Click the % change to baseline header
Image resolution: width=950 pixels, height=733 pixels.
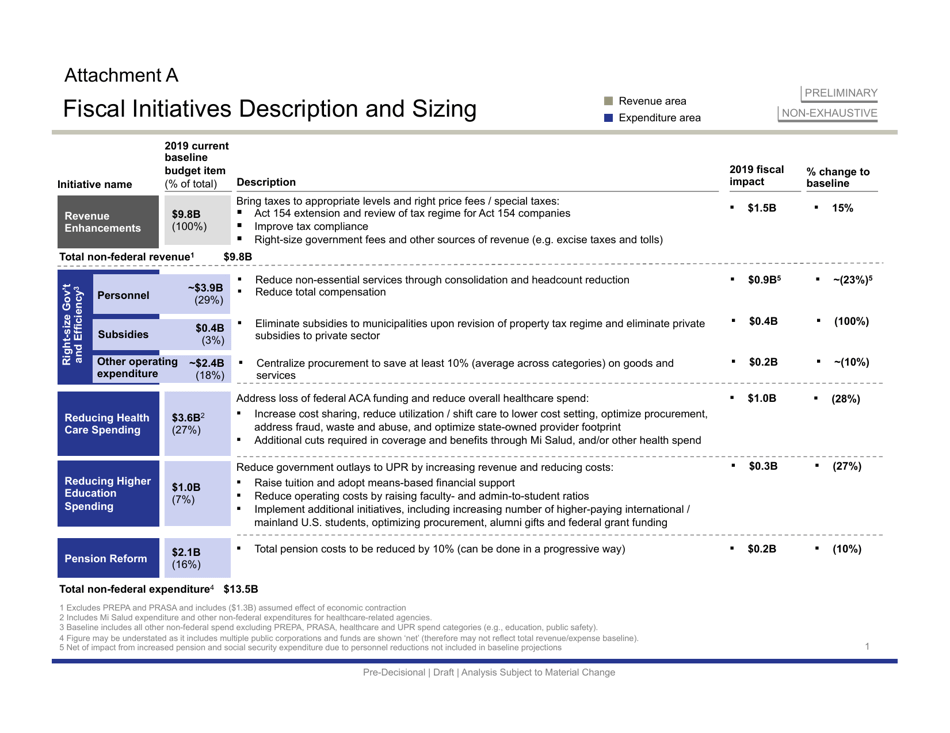point(838,177)
